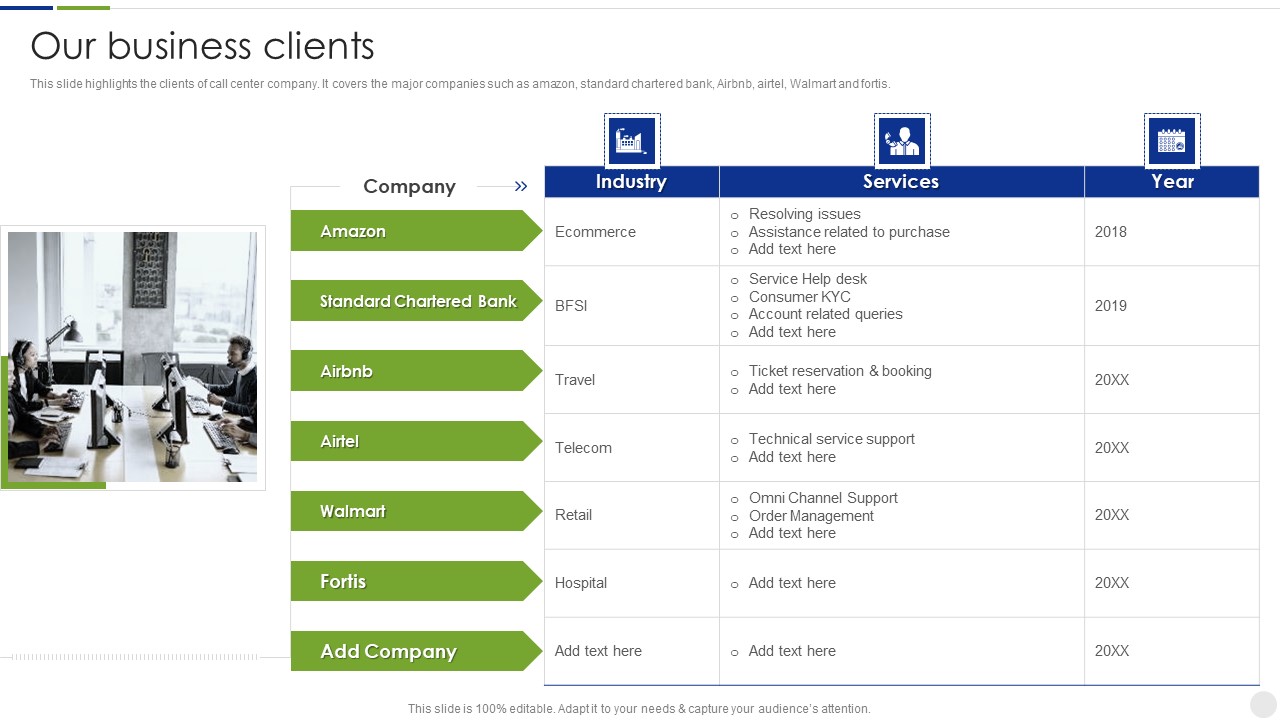1280x720 pixels.
Task: Click the calendar year icon
Action: 1172,141
